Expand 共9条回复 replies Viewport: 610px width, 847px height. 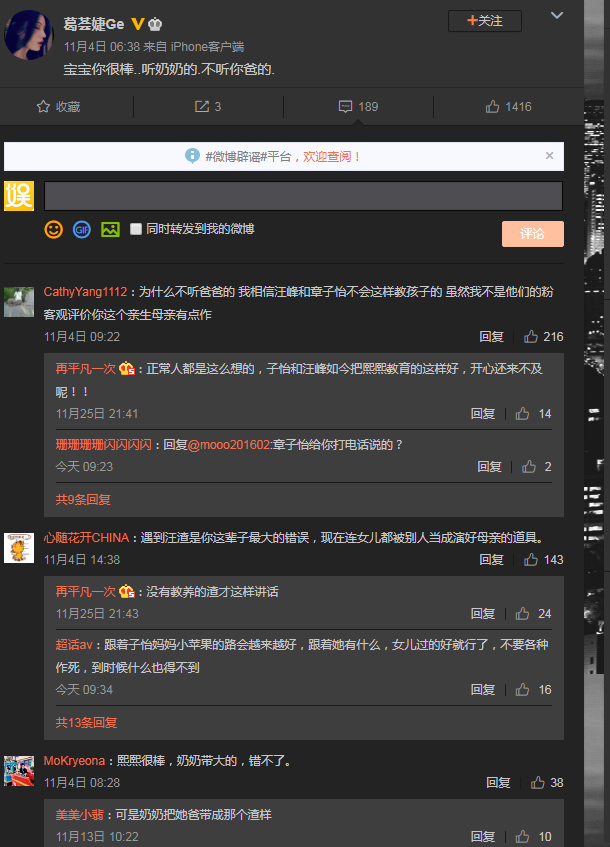(x=83, y=499)
